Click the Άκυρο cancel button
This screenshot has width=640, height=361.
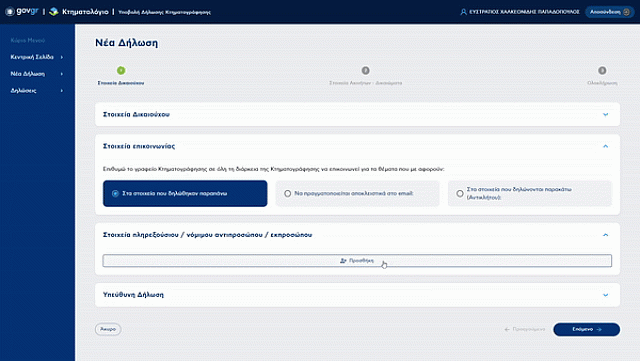click(x=108, y=329)
